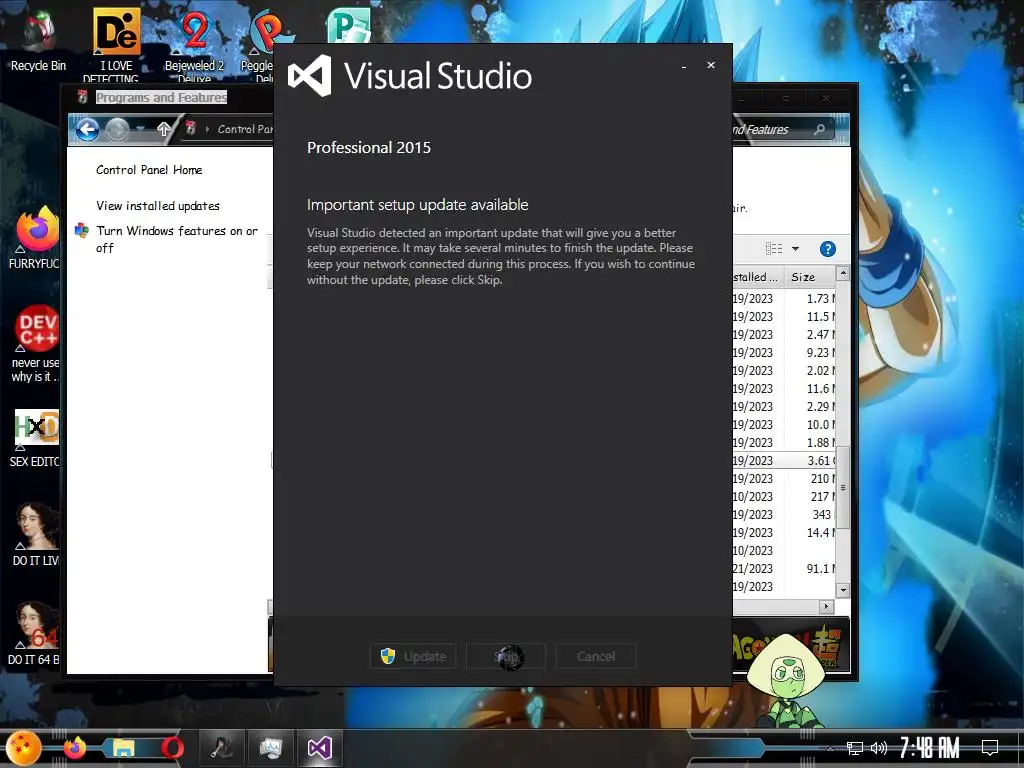Select the DO IT 64 B desktop shortcut
The height and width of the screenshot is (768, 1024).
coord(34,632)
